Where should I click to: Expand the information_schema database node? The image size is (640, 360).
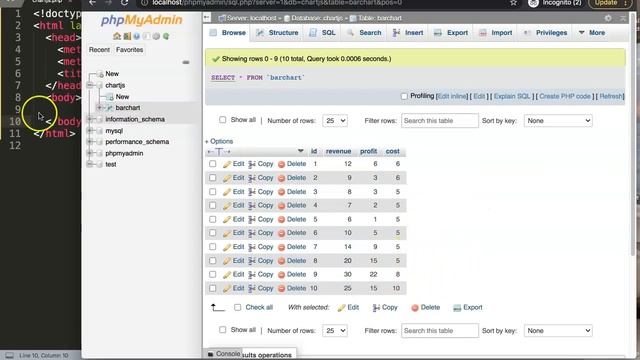pyautogui.click(x=90, y=119)
